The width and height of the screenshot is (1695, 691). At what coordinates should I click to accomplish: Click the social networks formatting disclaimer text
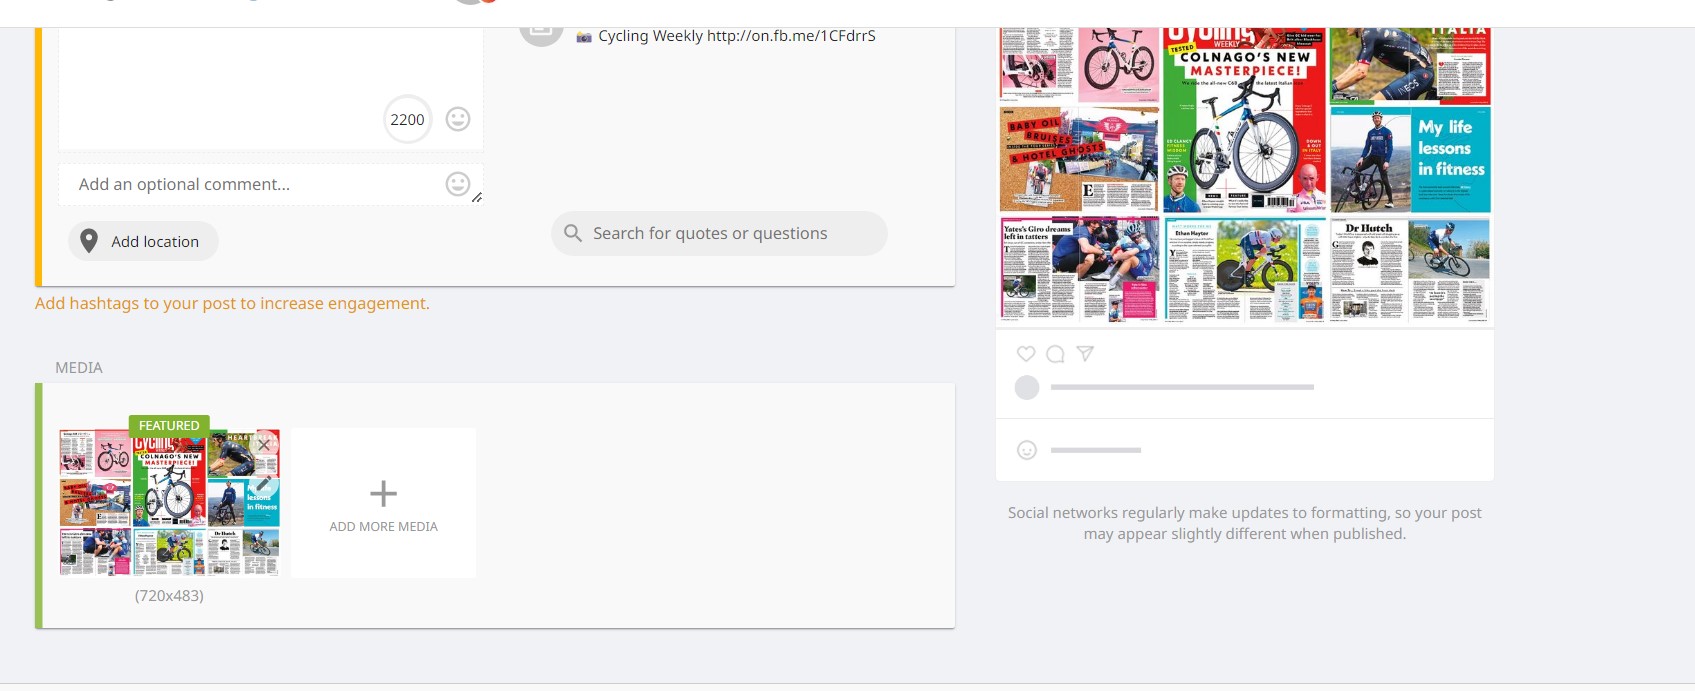[x=1245, y=523]
